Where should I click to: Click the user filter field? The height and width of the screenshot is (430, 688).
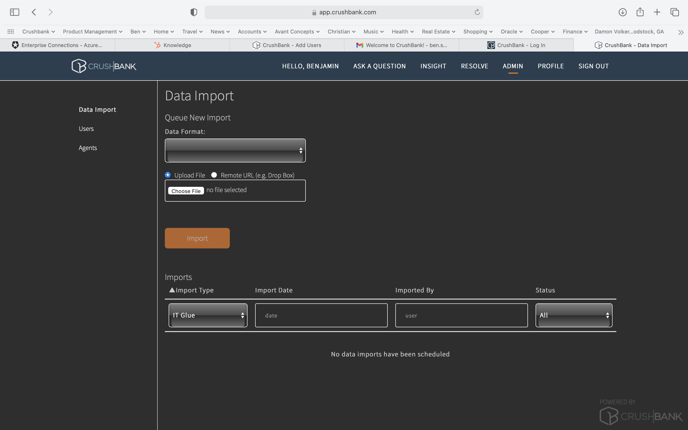(x=461, y=315)
